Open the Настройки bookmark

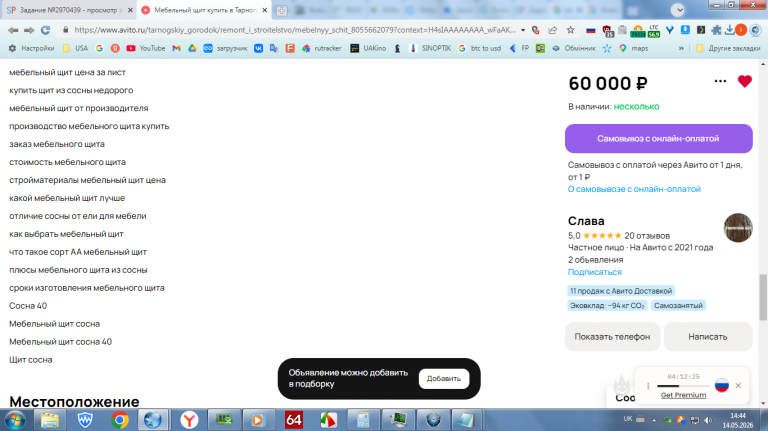pos(31,48)
